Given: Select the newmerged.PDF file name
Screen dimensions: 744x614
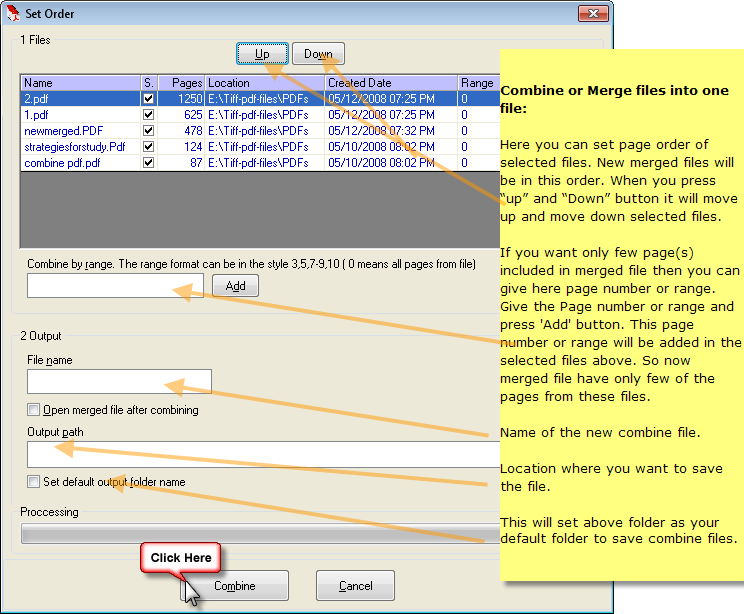Looking at the screenshot, I should 64,130.
